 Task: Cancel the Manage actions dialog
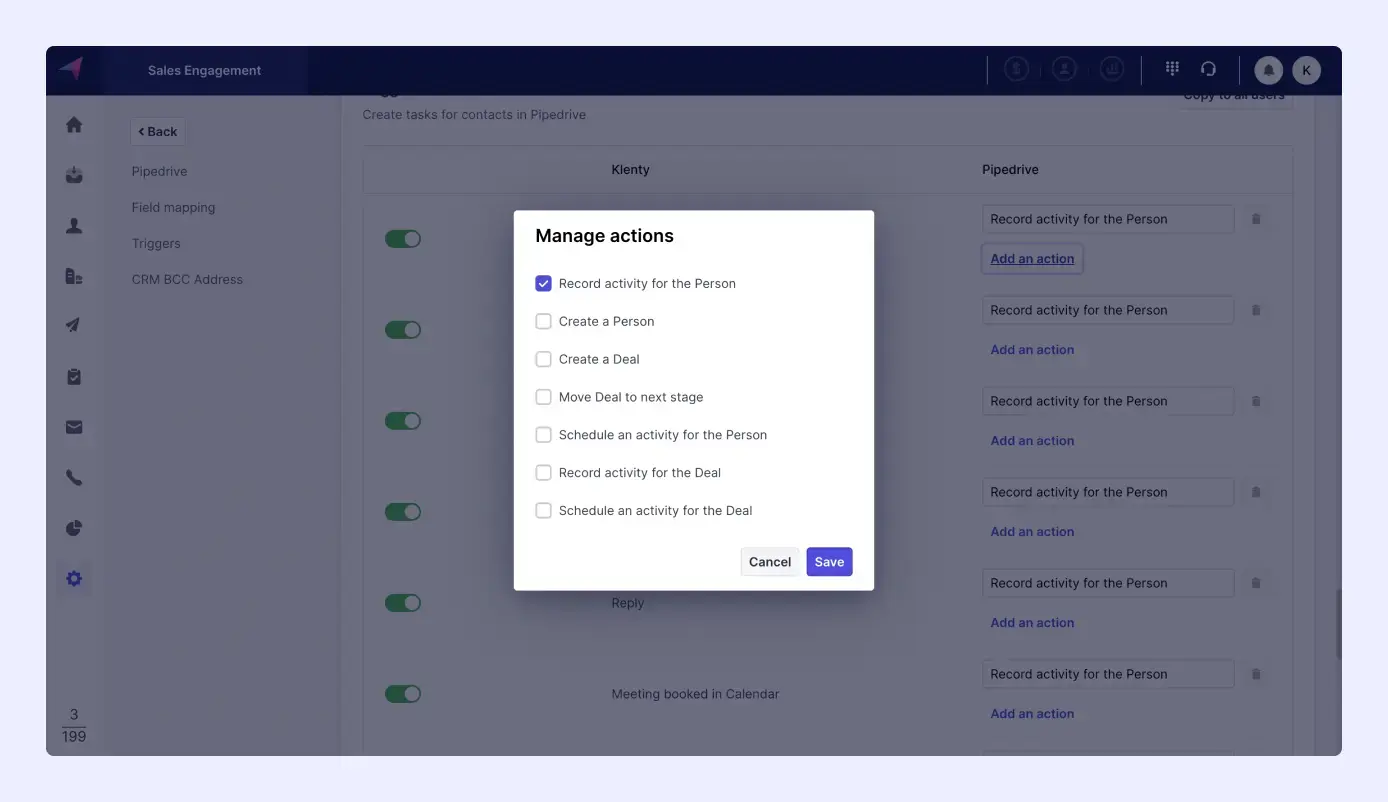click(x=770, y=562)
